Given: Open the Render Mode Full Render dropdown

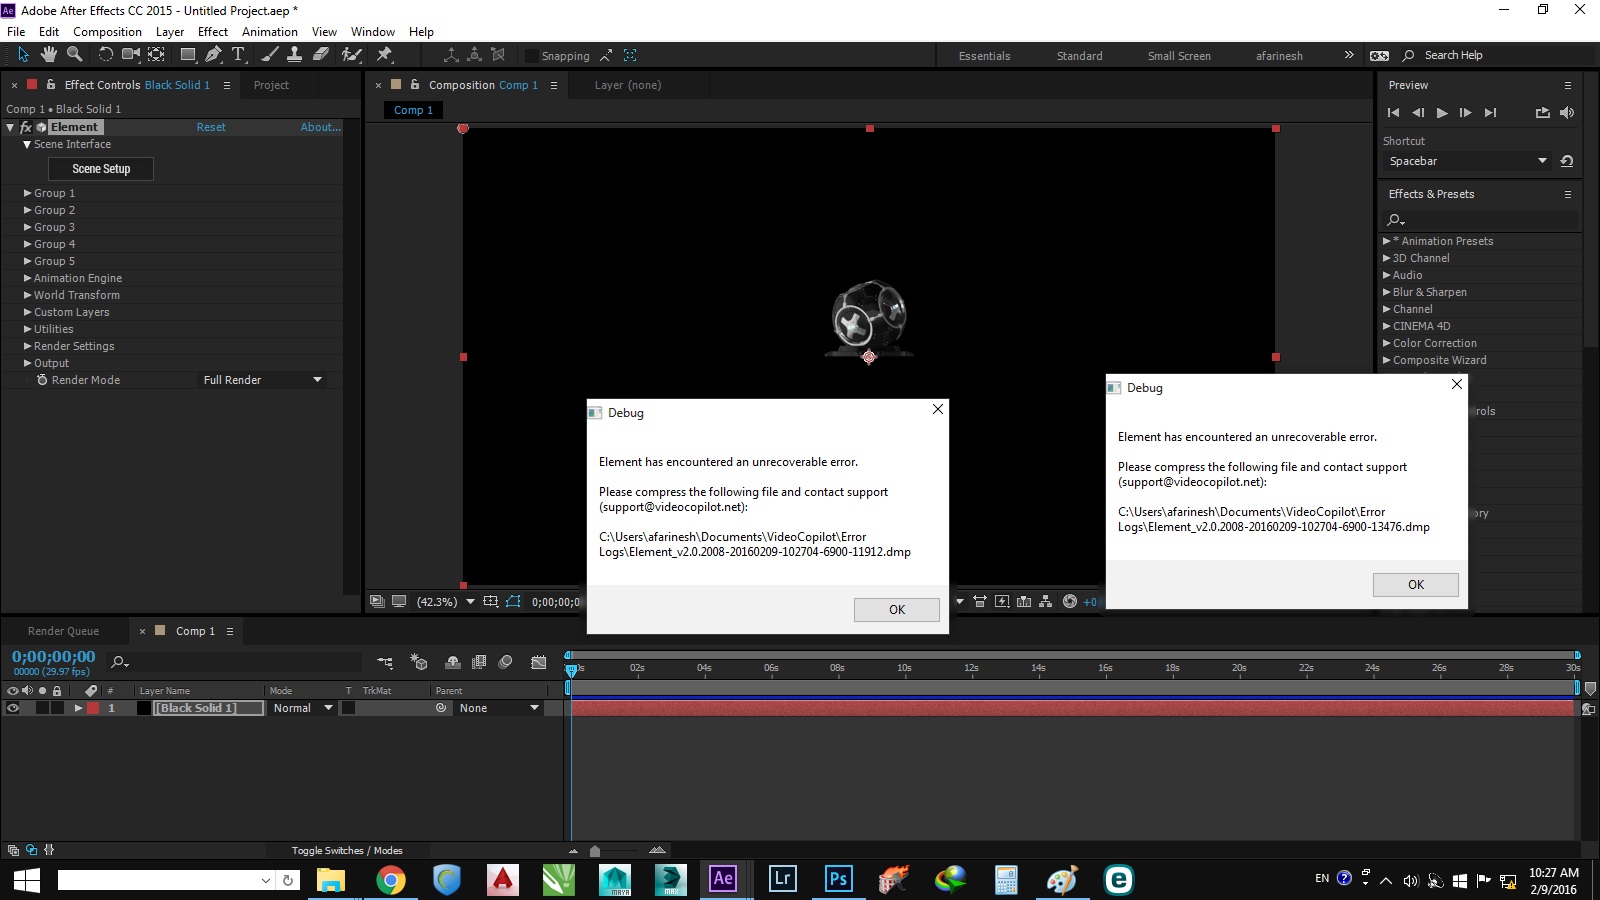Looking at the screenshot, I should point(262,380).
